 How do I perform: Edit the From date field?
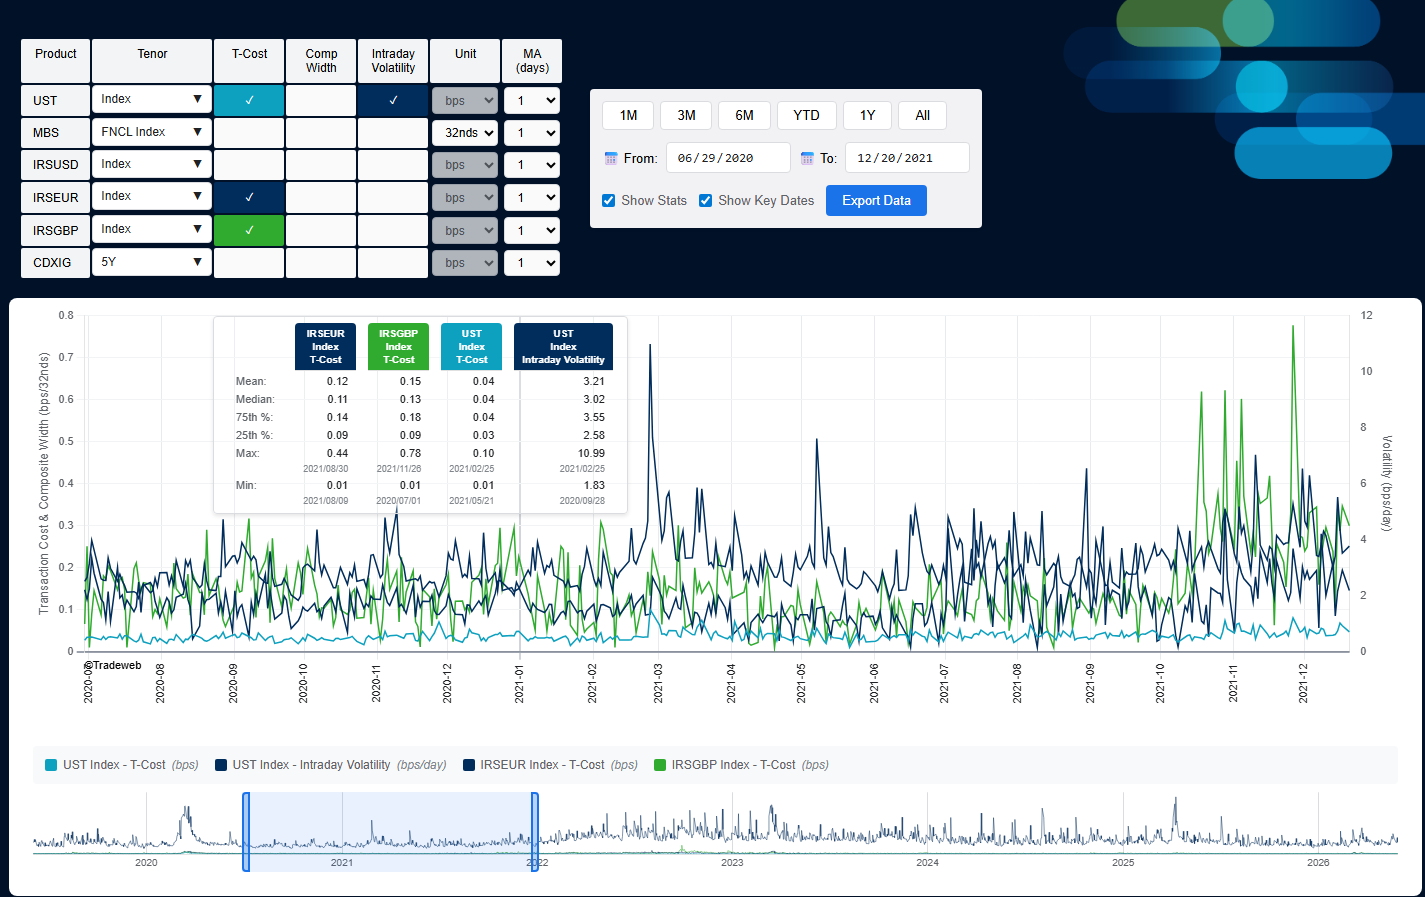(728, 158)
